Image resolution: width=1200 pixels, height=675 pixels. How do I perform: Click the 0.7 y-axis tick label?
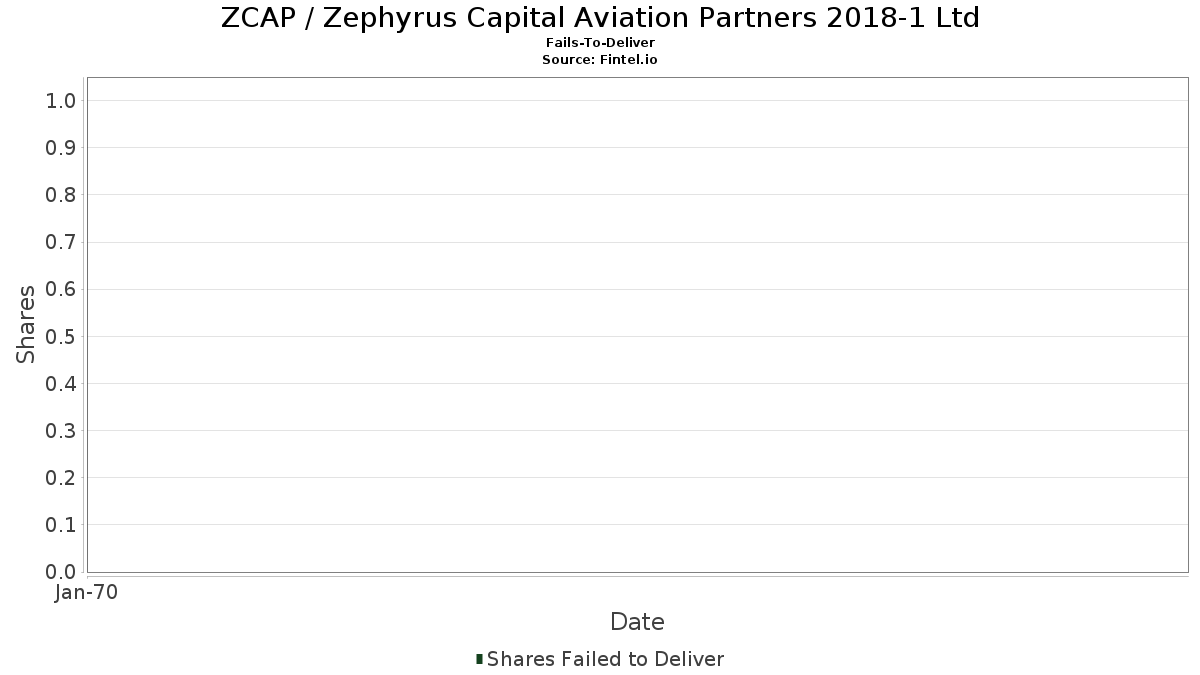61,242
